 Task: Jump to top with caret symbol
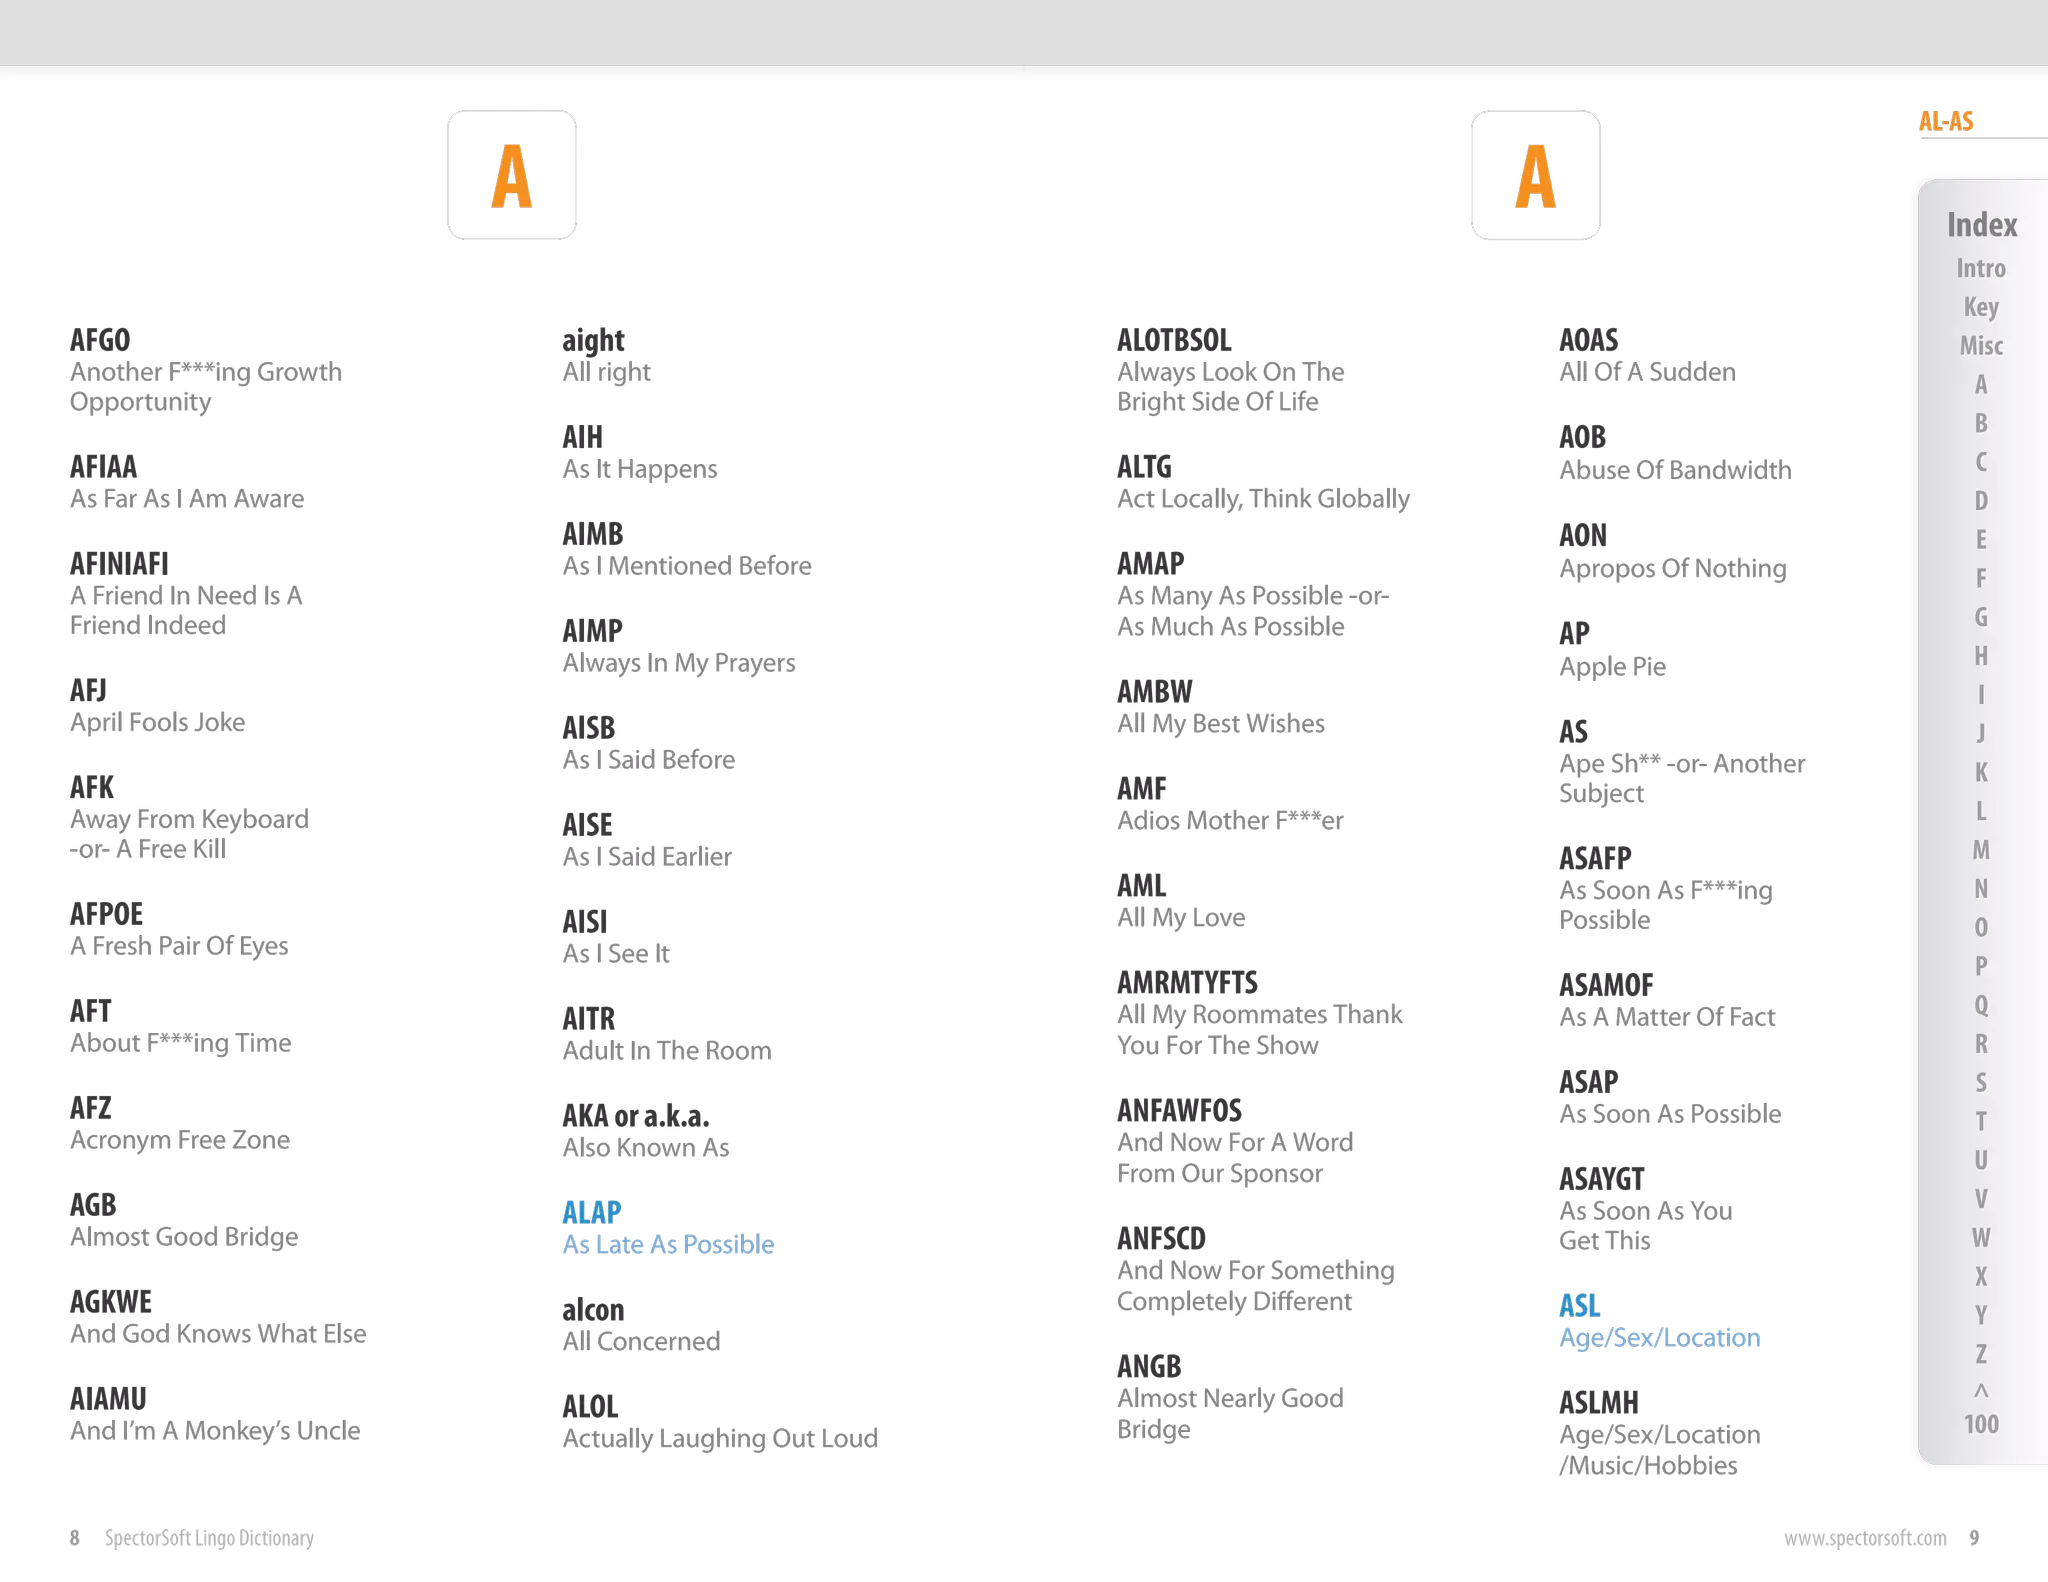point(1980,1390)
